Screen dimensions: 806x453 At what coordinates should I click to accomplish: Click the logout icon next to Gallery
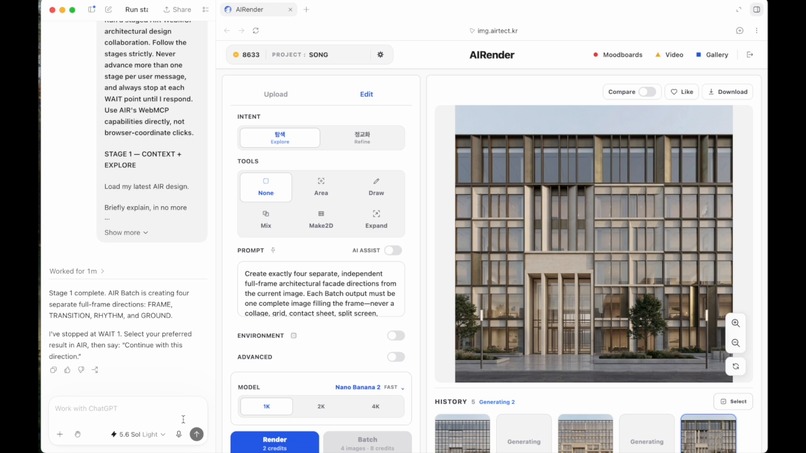[750, 55]
